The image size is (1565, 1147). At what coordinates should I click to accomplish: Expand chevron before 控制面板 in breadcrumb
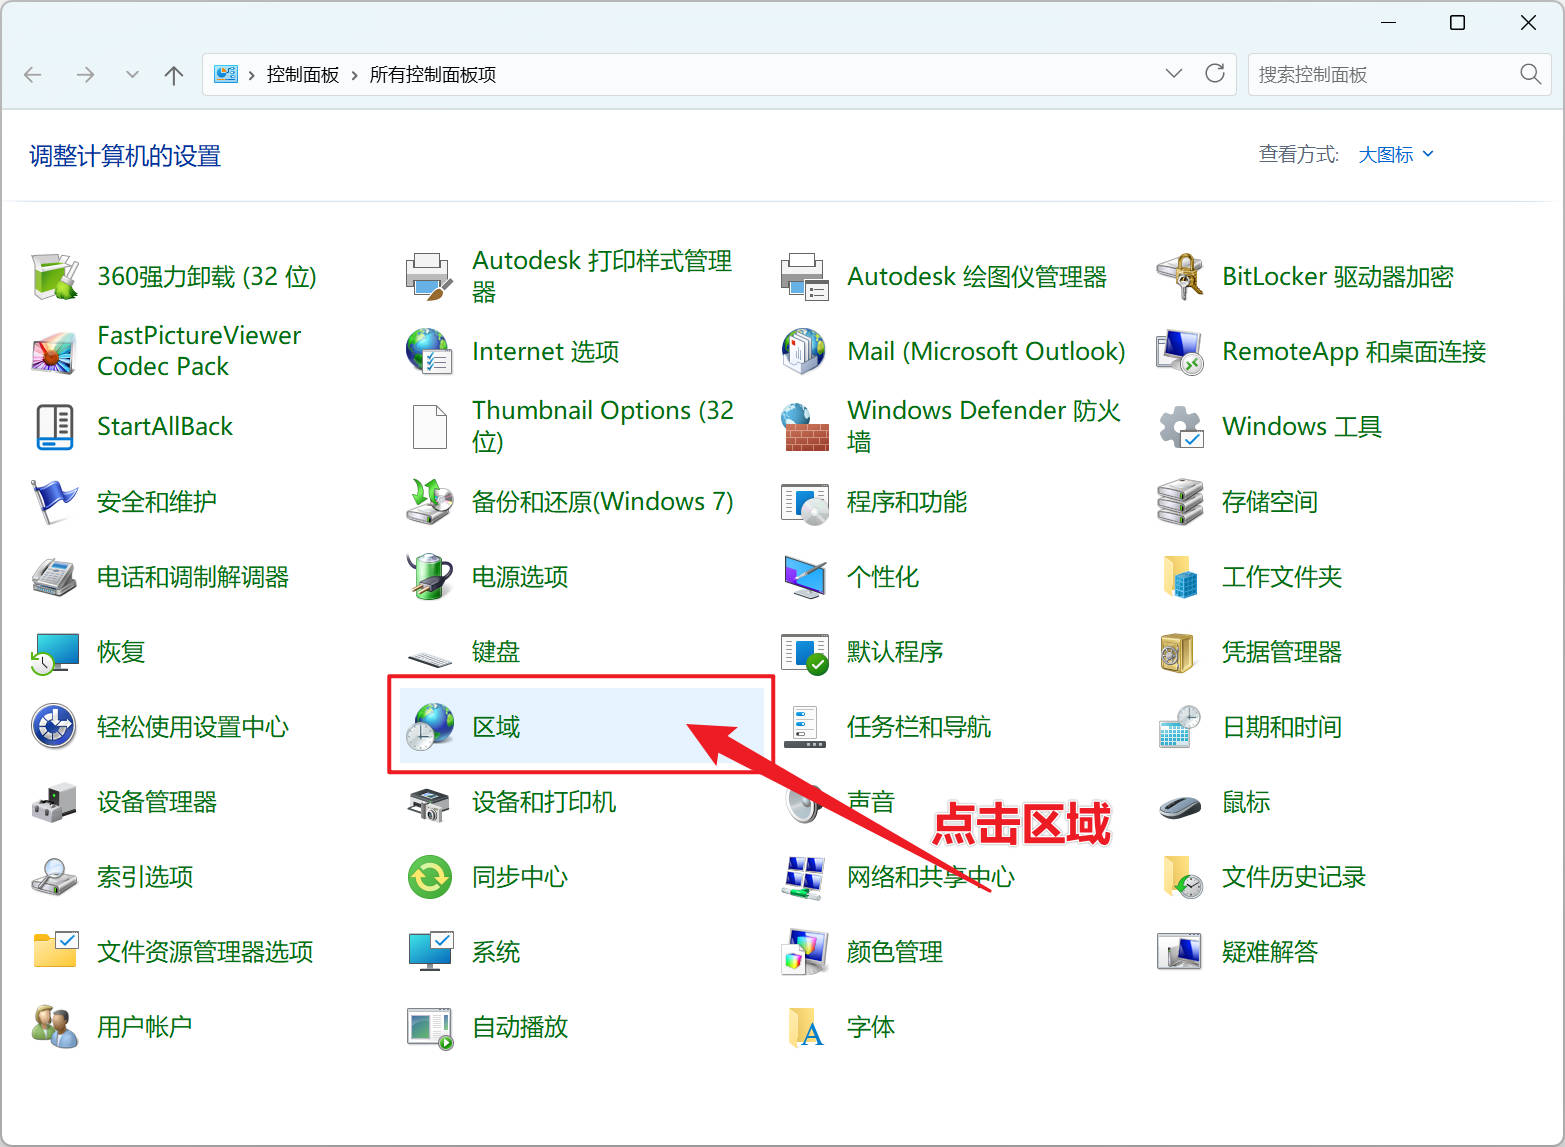[x=251, y=75]
